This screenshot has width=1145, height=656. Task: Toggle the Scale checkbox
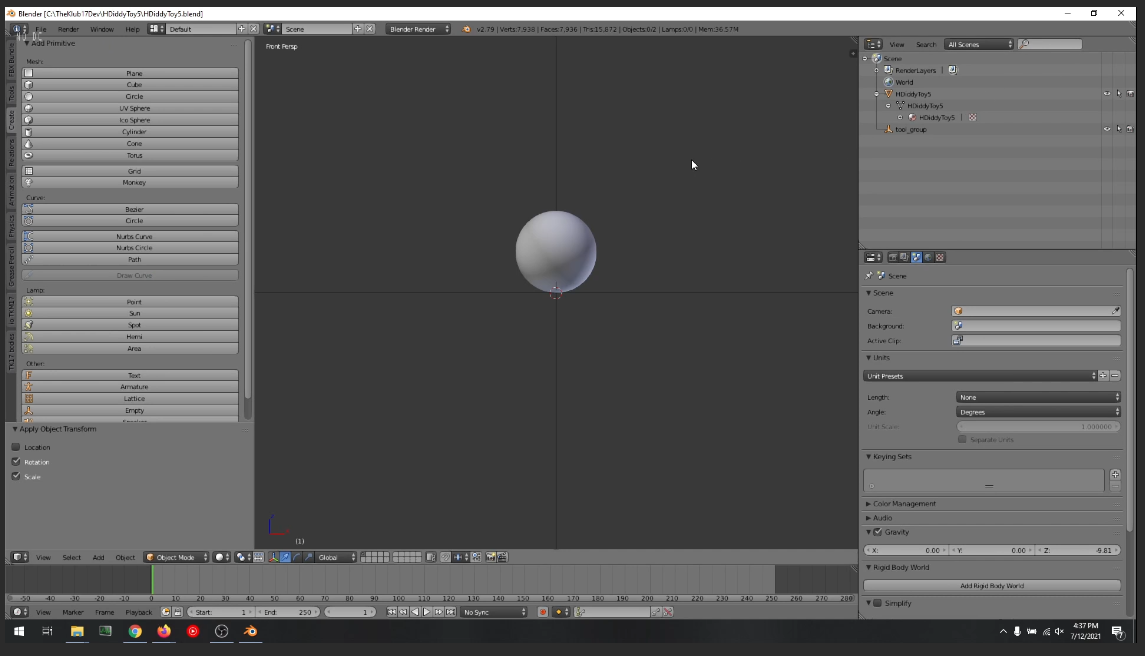[16, 476]
